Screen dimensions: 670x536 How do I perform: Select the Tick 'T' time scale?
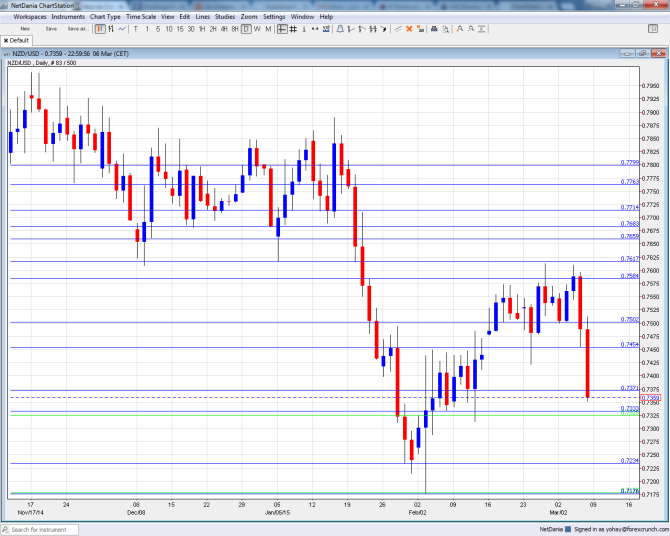click(x=136, y=29)
